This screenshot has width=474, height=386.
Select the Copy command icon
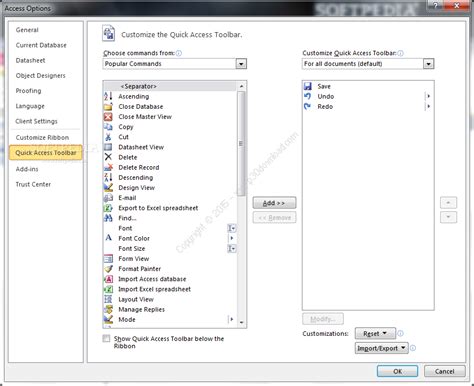coord(108,127)
